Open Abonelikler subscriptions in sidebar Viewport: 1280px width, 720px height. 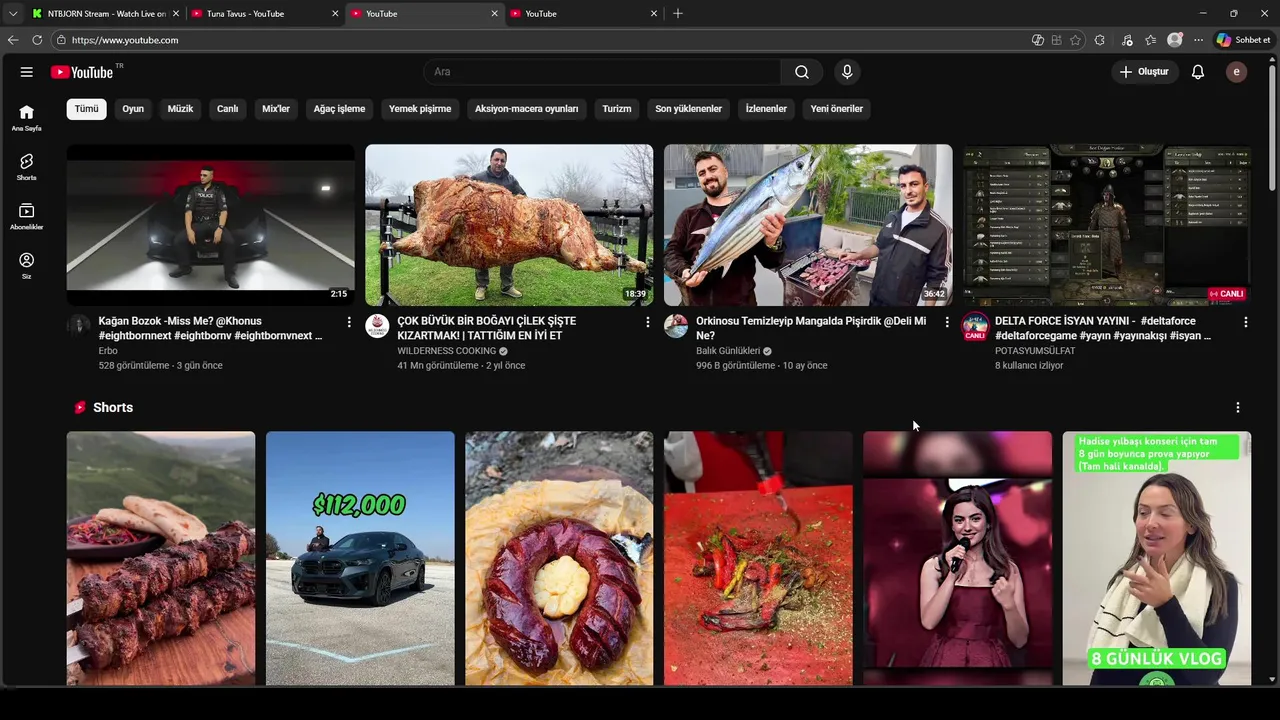coord(27,217)
